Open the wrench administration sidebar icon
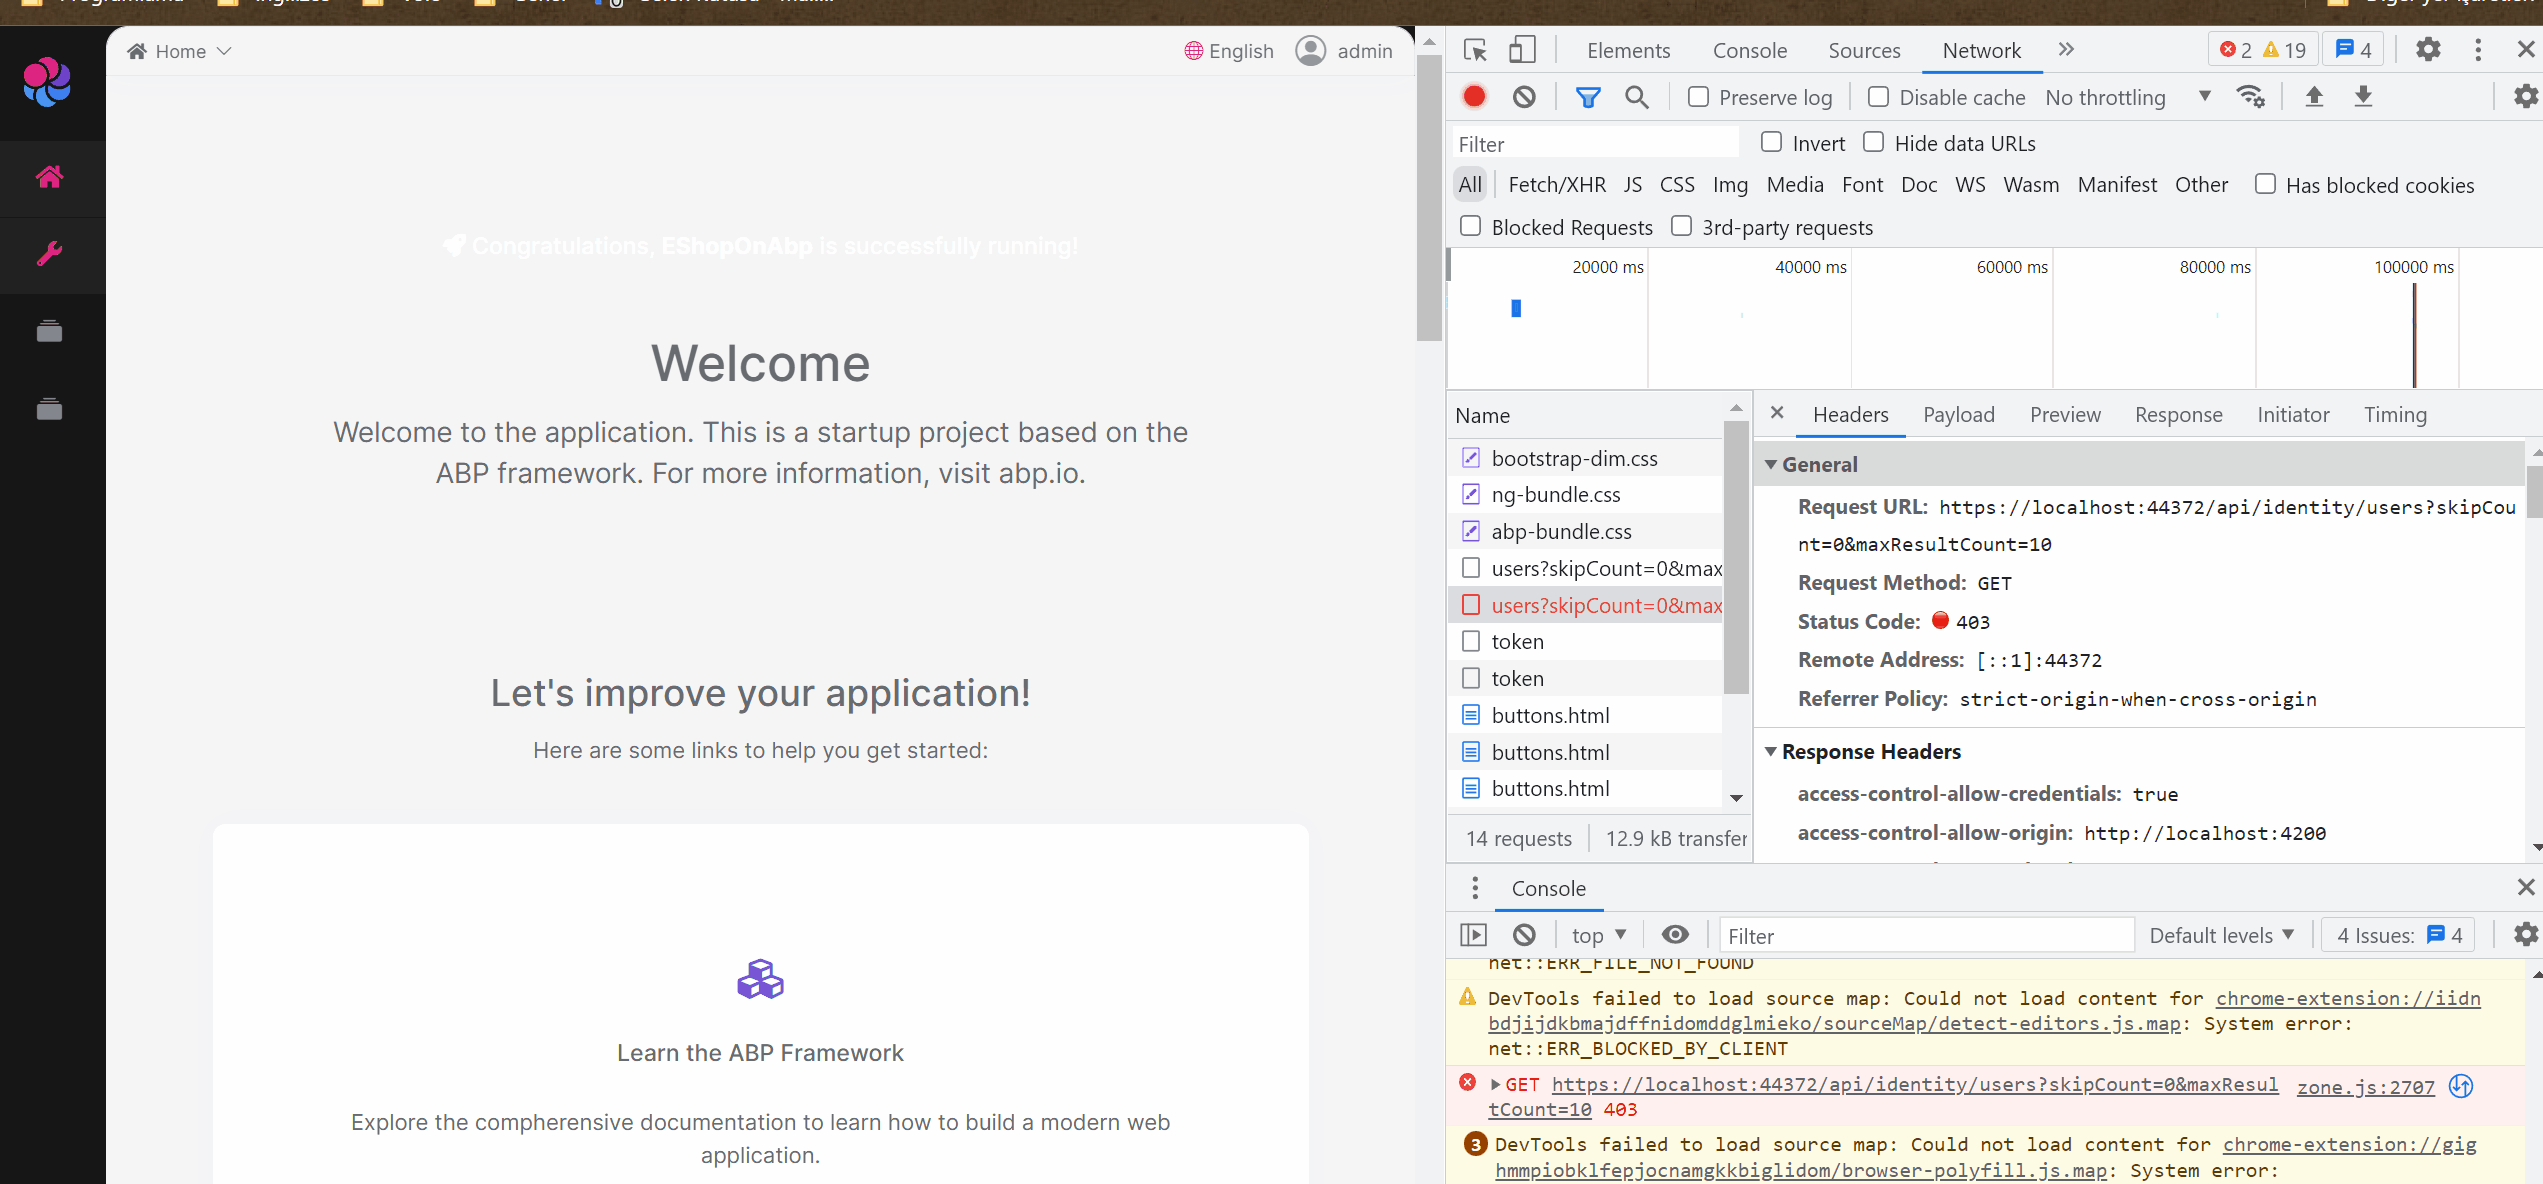The width and height of the screenshot is (2543, 1184). 49,254
